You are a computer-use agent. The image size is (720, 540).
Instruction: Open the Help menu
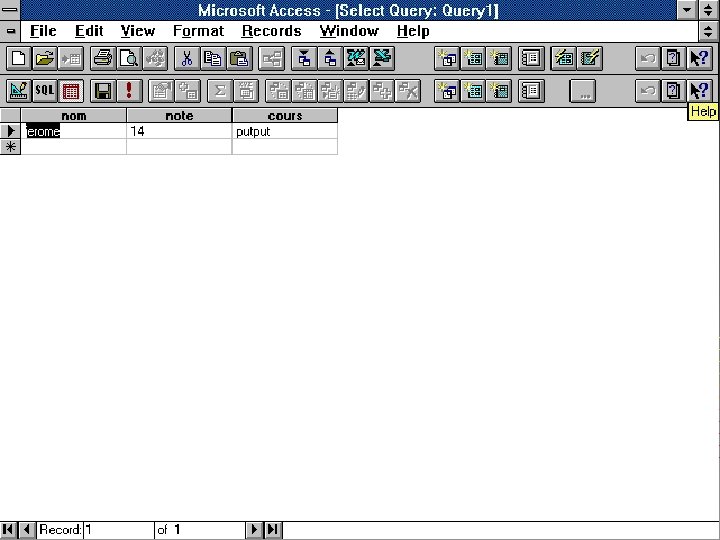pos(413,31)
